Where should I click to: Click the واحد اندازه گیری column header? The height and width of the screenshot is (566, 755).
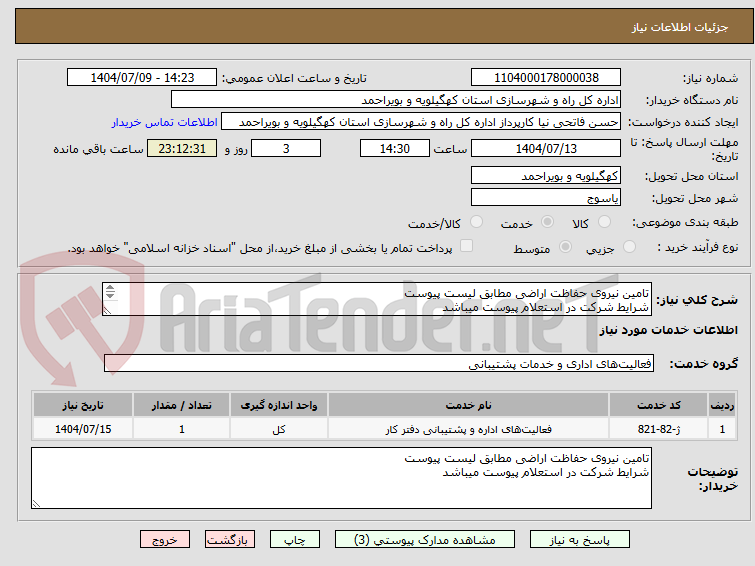click(279, 405)
